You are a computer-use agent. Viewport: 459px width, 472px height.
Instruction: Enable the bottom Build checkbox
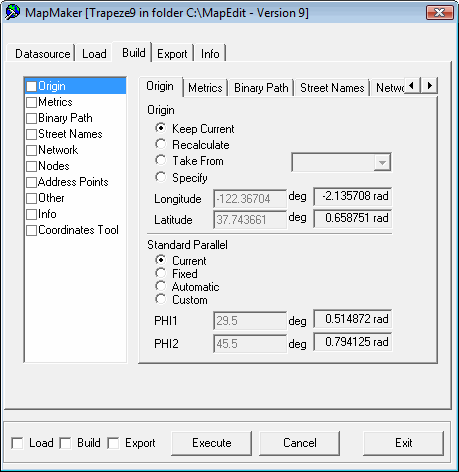pyautogui.click(x=65, y=443)
